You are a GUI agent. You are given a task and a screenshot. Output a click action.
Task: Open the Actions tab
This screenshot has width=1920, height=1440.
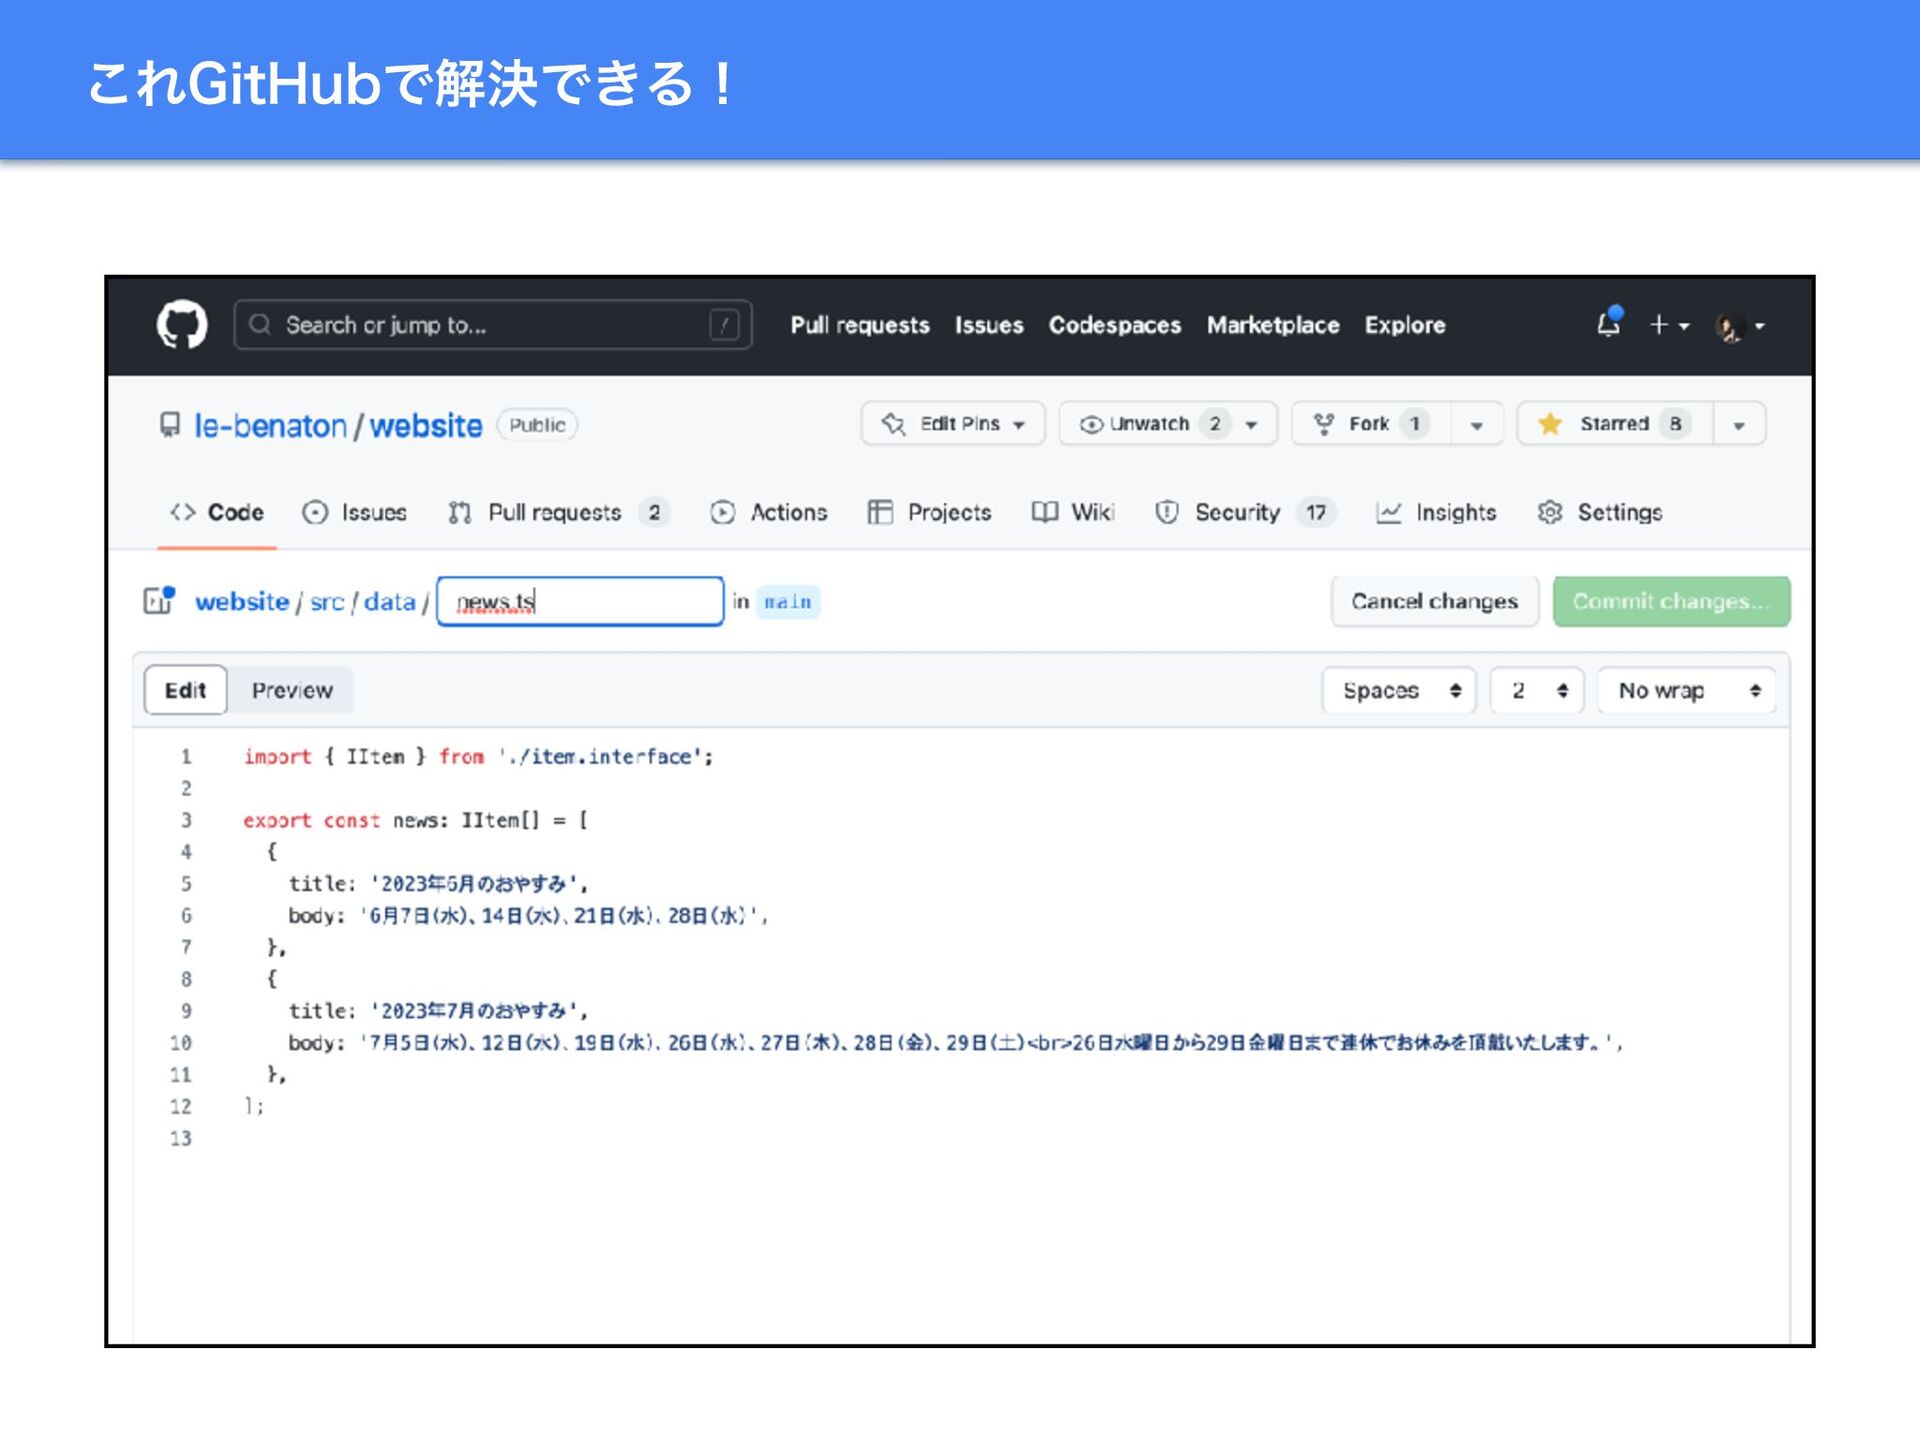(769, 512)
